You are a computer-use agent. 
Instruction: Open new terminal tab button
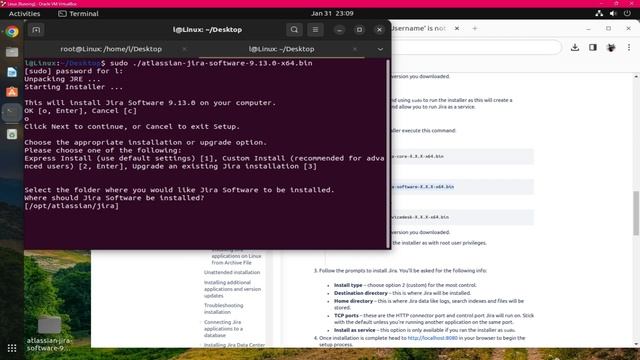click(x=36, y=30)
